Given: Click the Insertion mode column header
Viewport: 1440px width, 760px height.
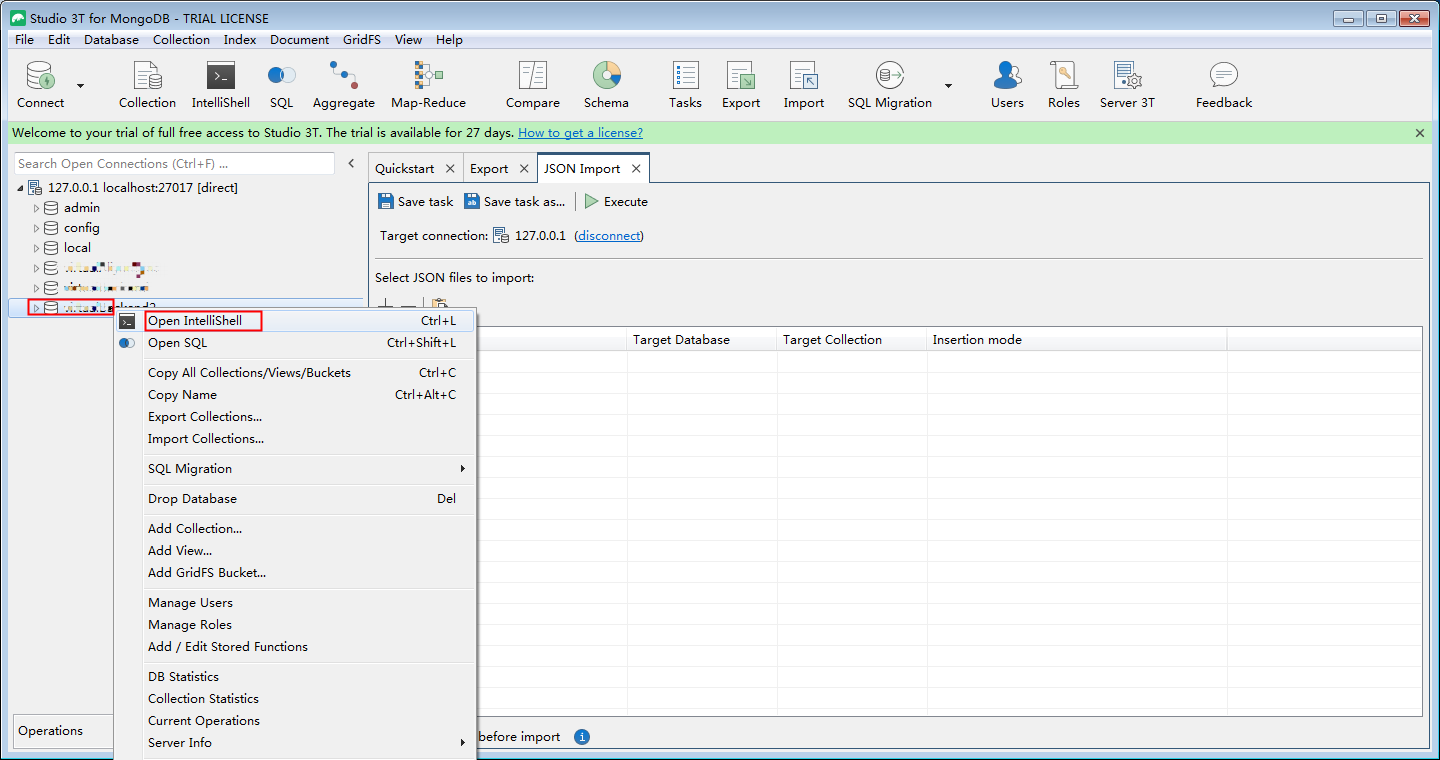Looking at the screenshot, I should coord(1077,340).
